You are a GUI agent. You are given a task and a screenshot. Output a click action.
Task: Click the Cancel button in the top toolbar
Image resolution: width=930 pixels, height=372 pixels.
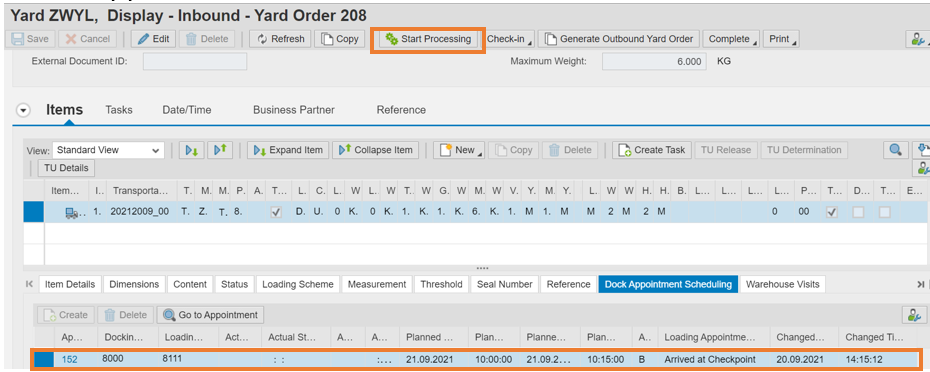coord(88,39)
